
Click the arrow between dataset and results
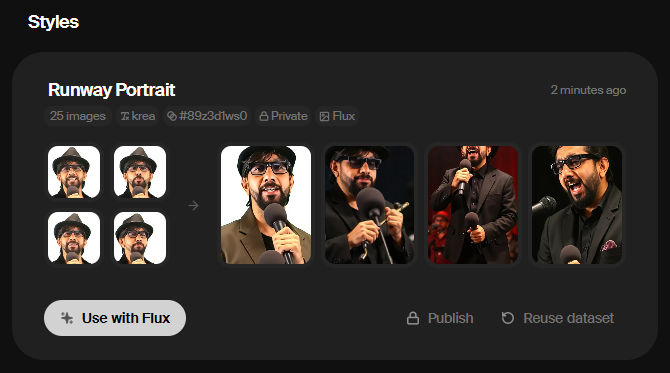pyautogui.click(x=194, y=206)
